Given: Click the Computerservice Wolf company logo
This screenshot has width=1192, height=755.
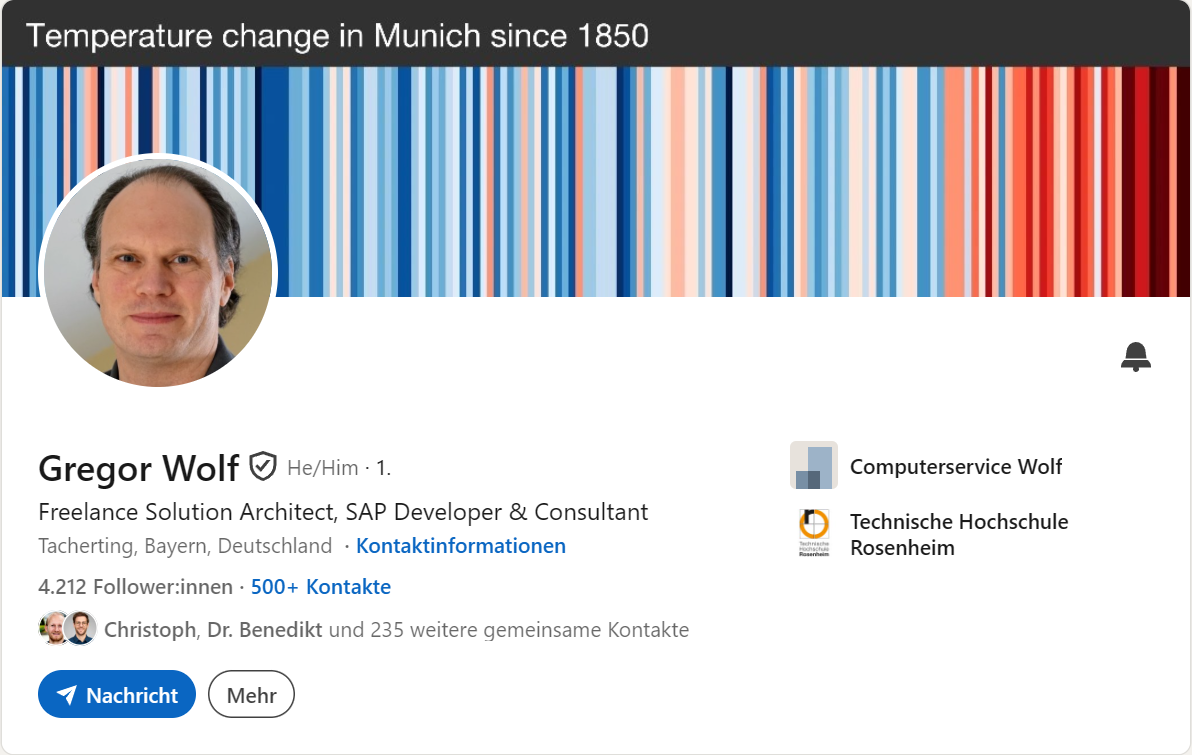Looking at the screenshot, I should tap(813, 465).
